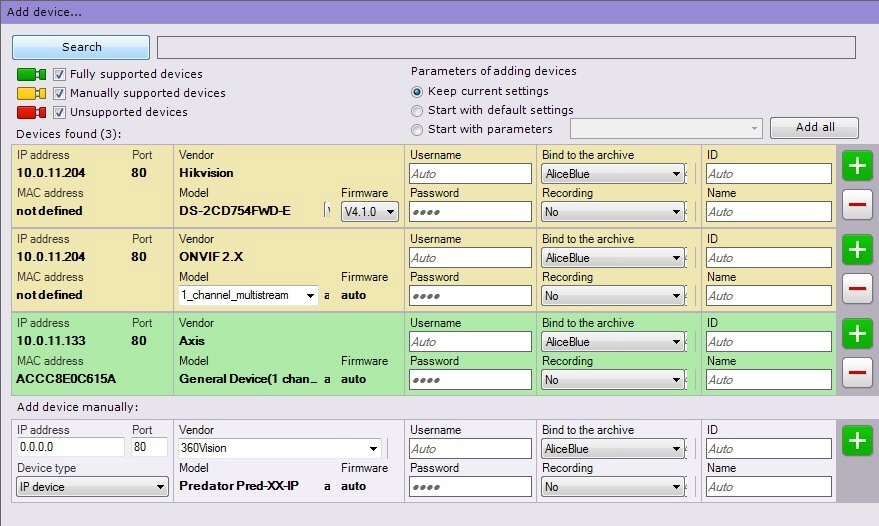Click the Search button
The height and width of the screenshot is (526, 879).
coord(81,47)
